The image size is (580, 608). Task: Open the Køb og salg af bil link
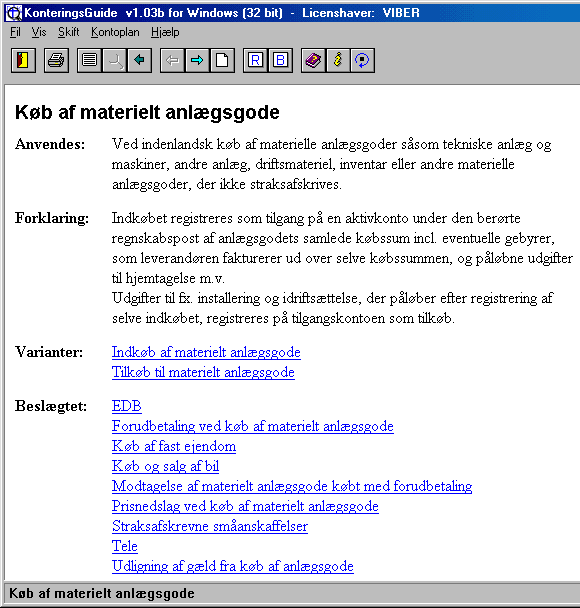166,466
